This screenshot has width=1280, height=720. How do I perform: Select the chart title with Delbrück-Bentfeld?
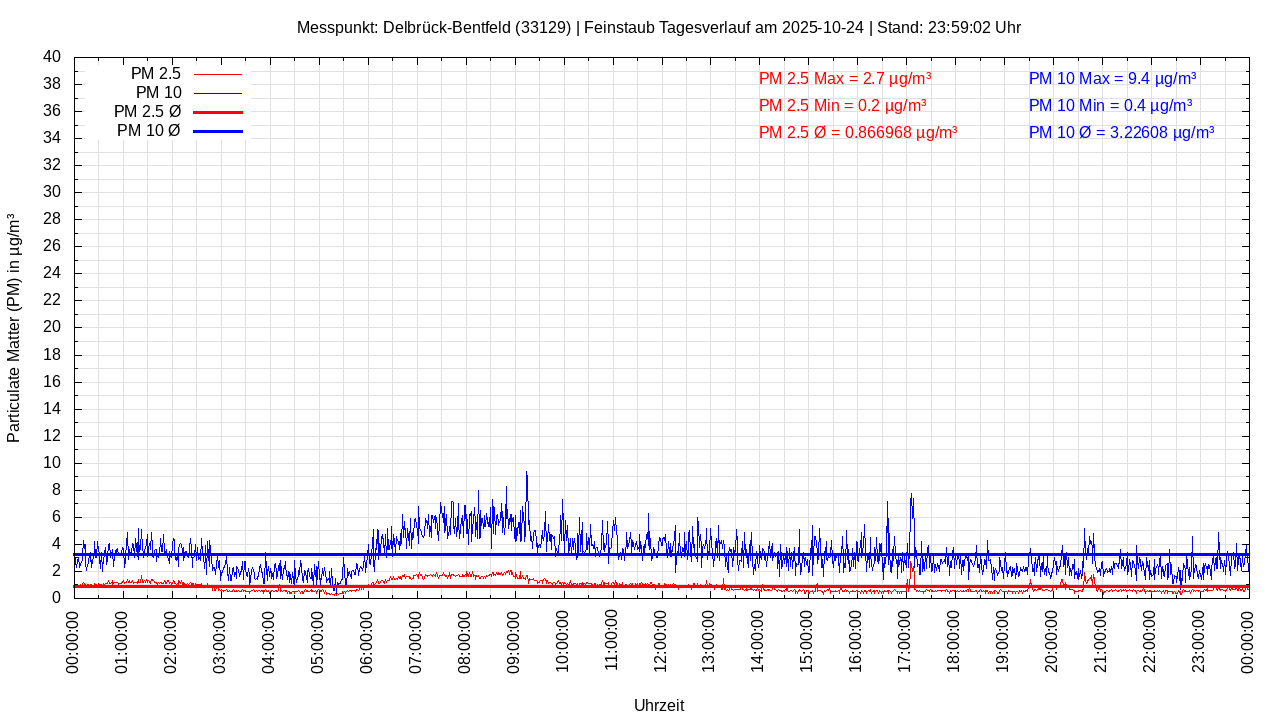point(658,27)
